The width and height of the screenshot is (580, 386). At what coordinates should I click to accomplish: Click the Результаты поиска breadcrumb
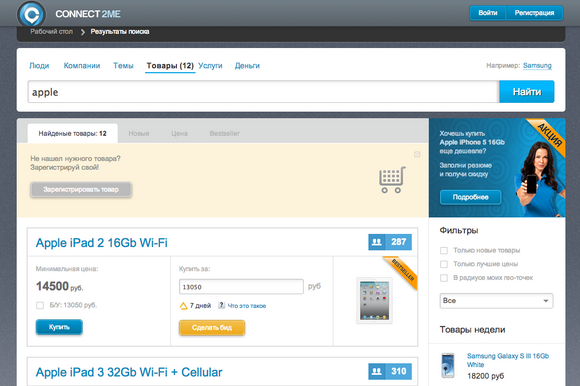click(120, 32)
